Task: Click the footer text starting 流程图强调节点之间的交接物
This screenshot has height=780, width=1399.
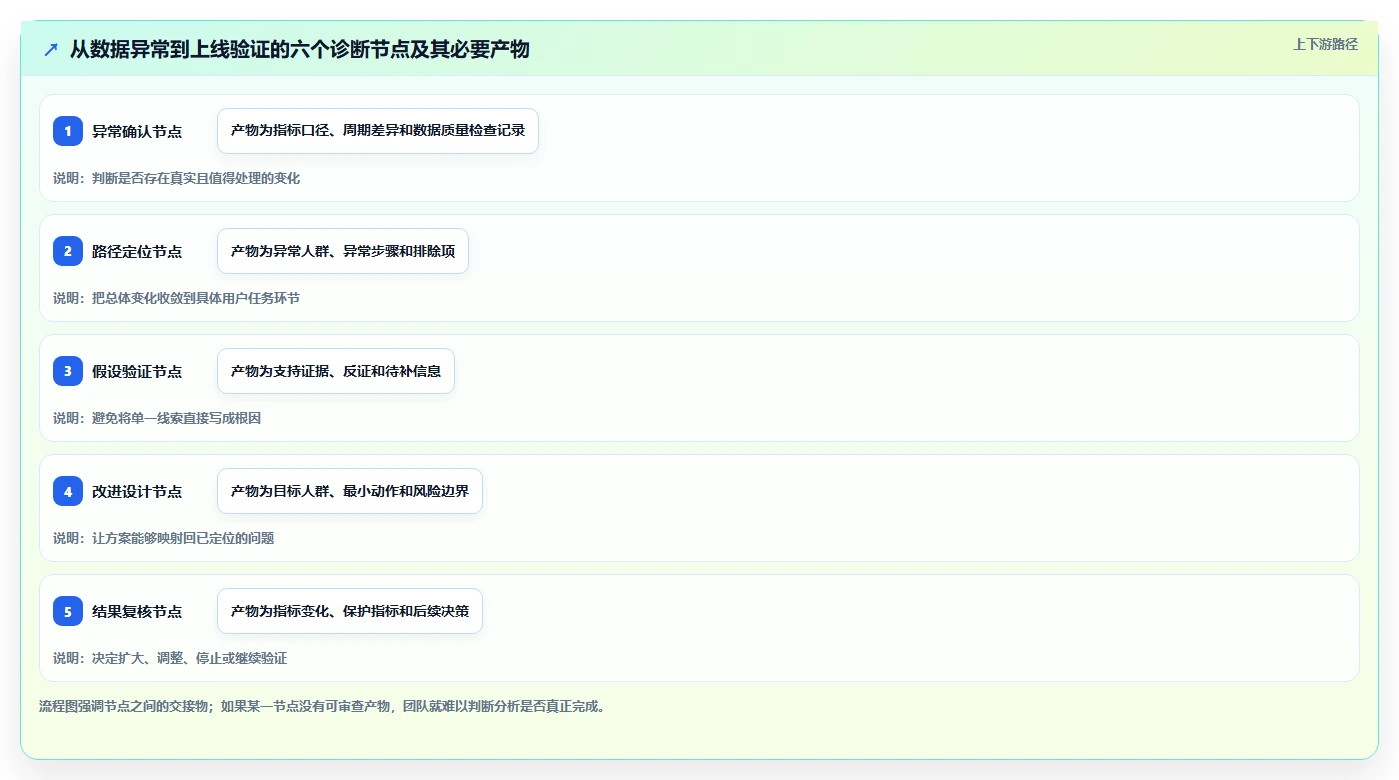Action: pyautogui.click(x=322, y=706)
